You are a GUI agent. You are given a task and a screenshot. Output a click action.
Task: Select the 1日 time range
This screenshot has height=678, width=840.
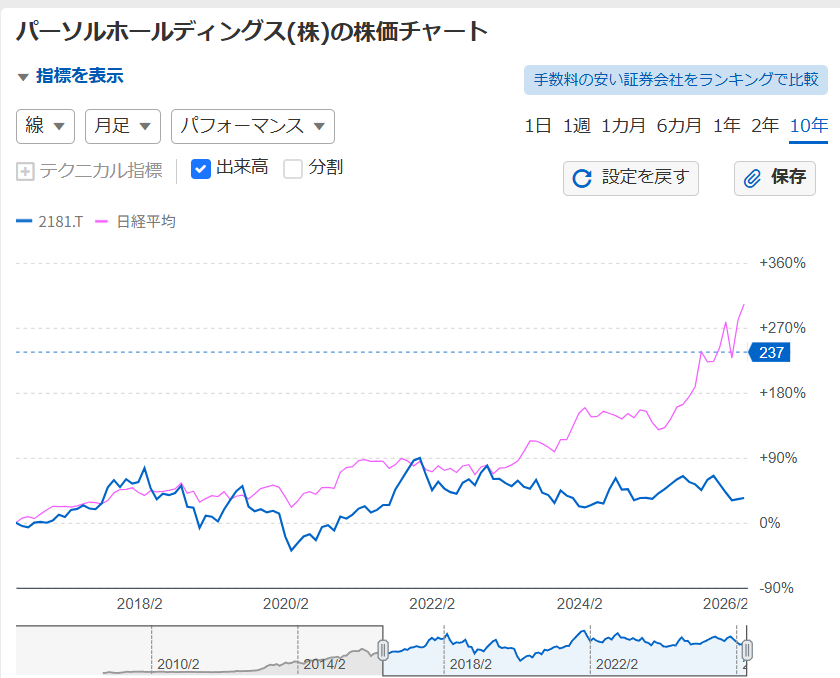click(537, 126)
